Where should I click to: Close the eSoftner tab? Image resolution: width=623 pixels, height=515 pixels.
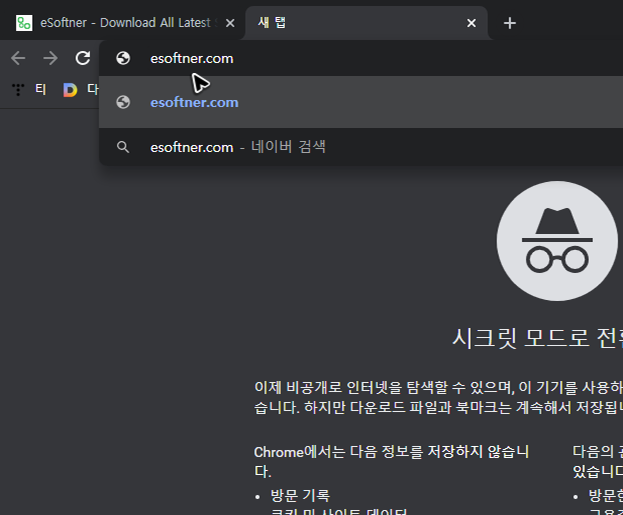click(x=230, y=23)
